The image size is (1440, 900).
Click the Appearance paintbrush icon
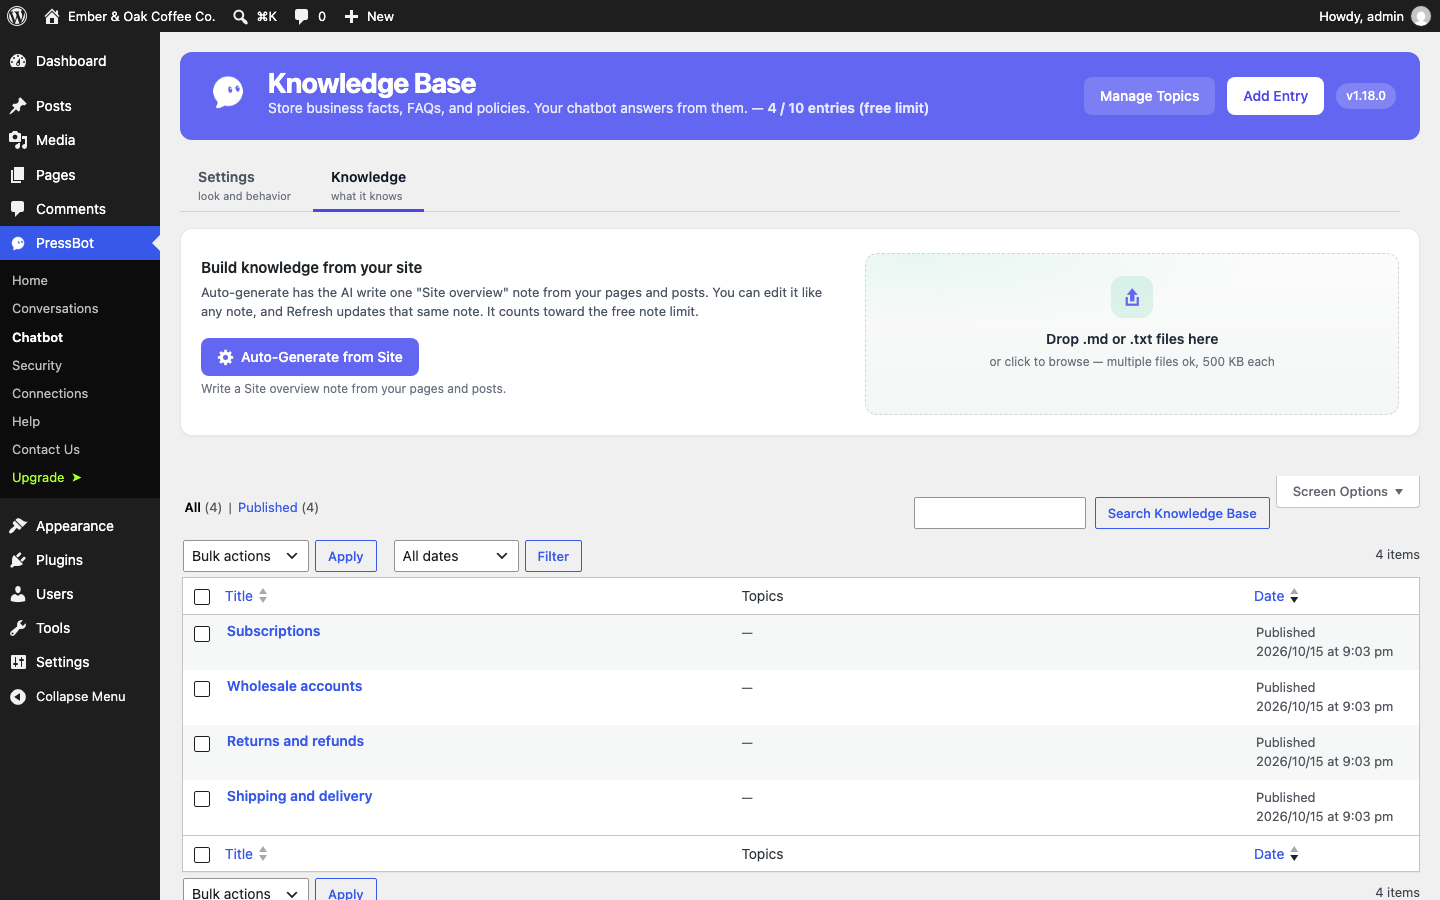point(18,526)
